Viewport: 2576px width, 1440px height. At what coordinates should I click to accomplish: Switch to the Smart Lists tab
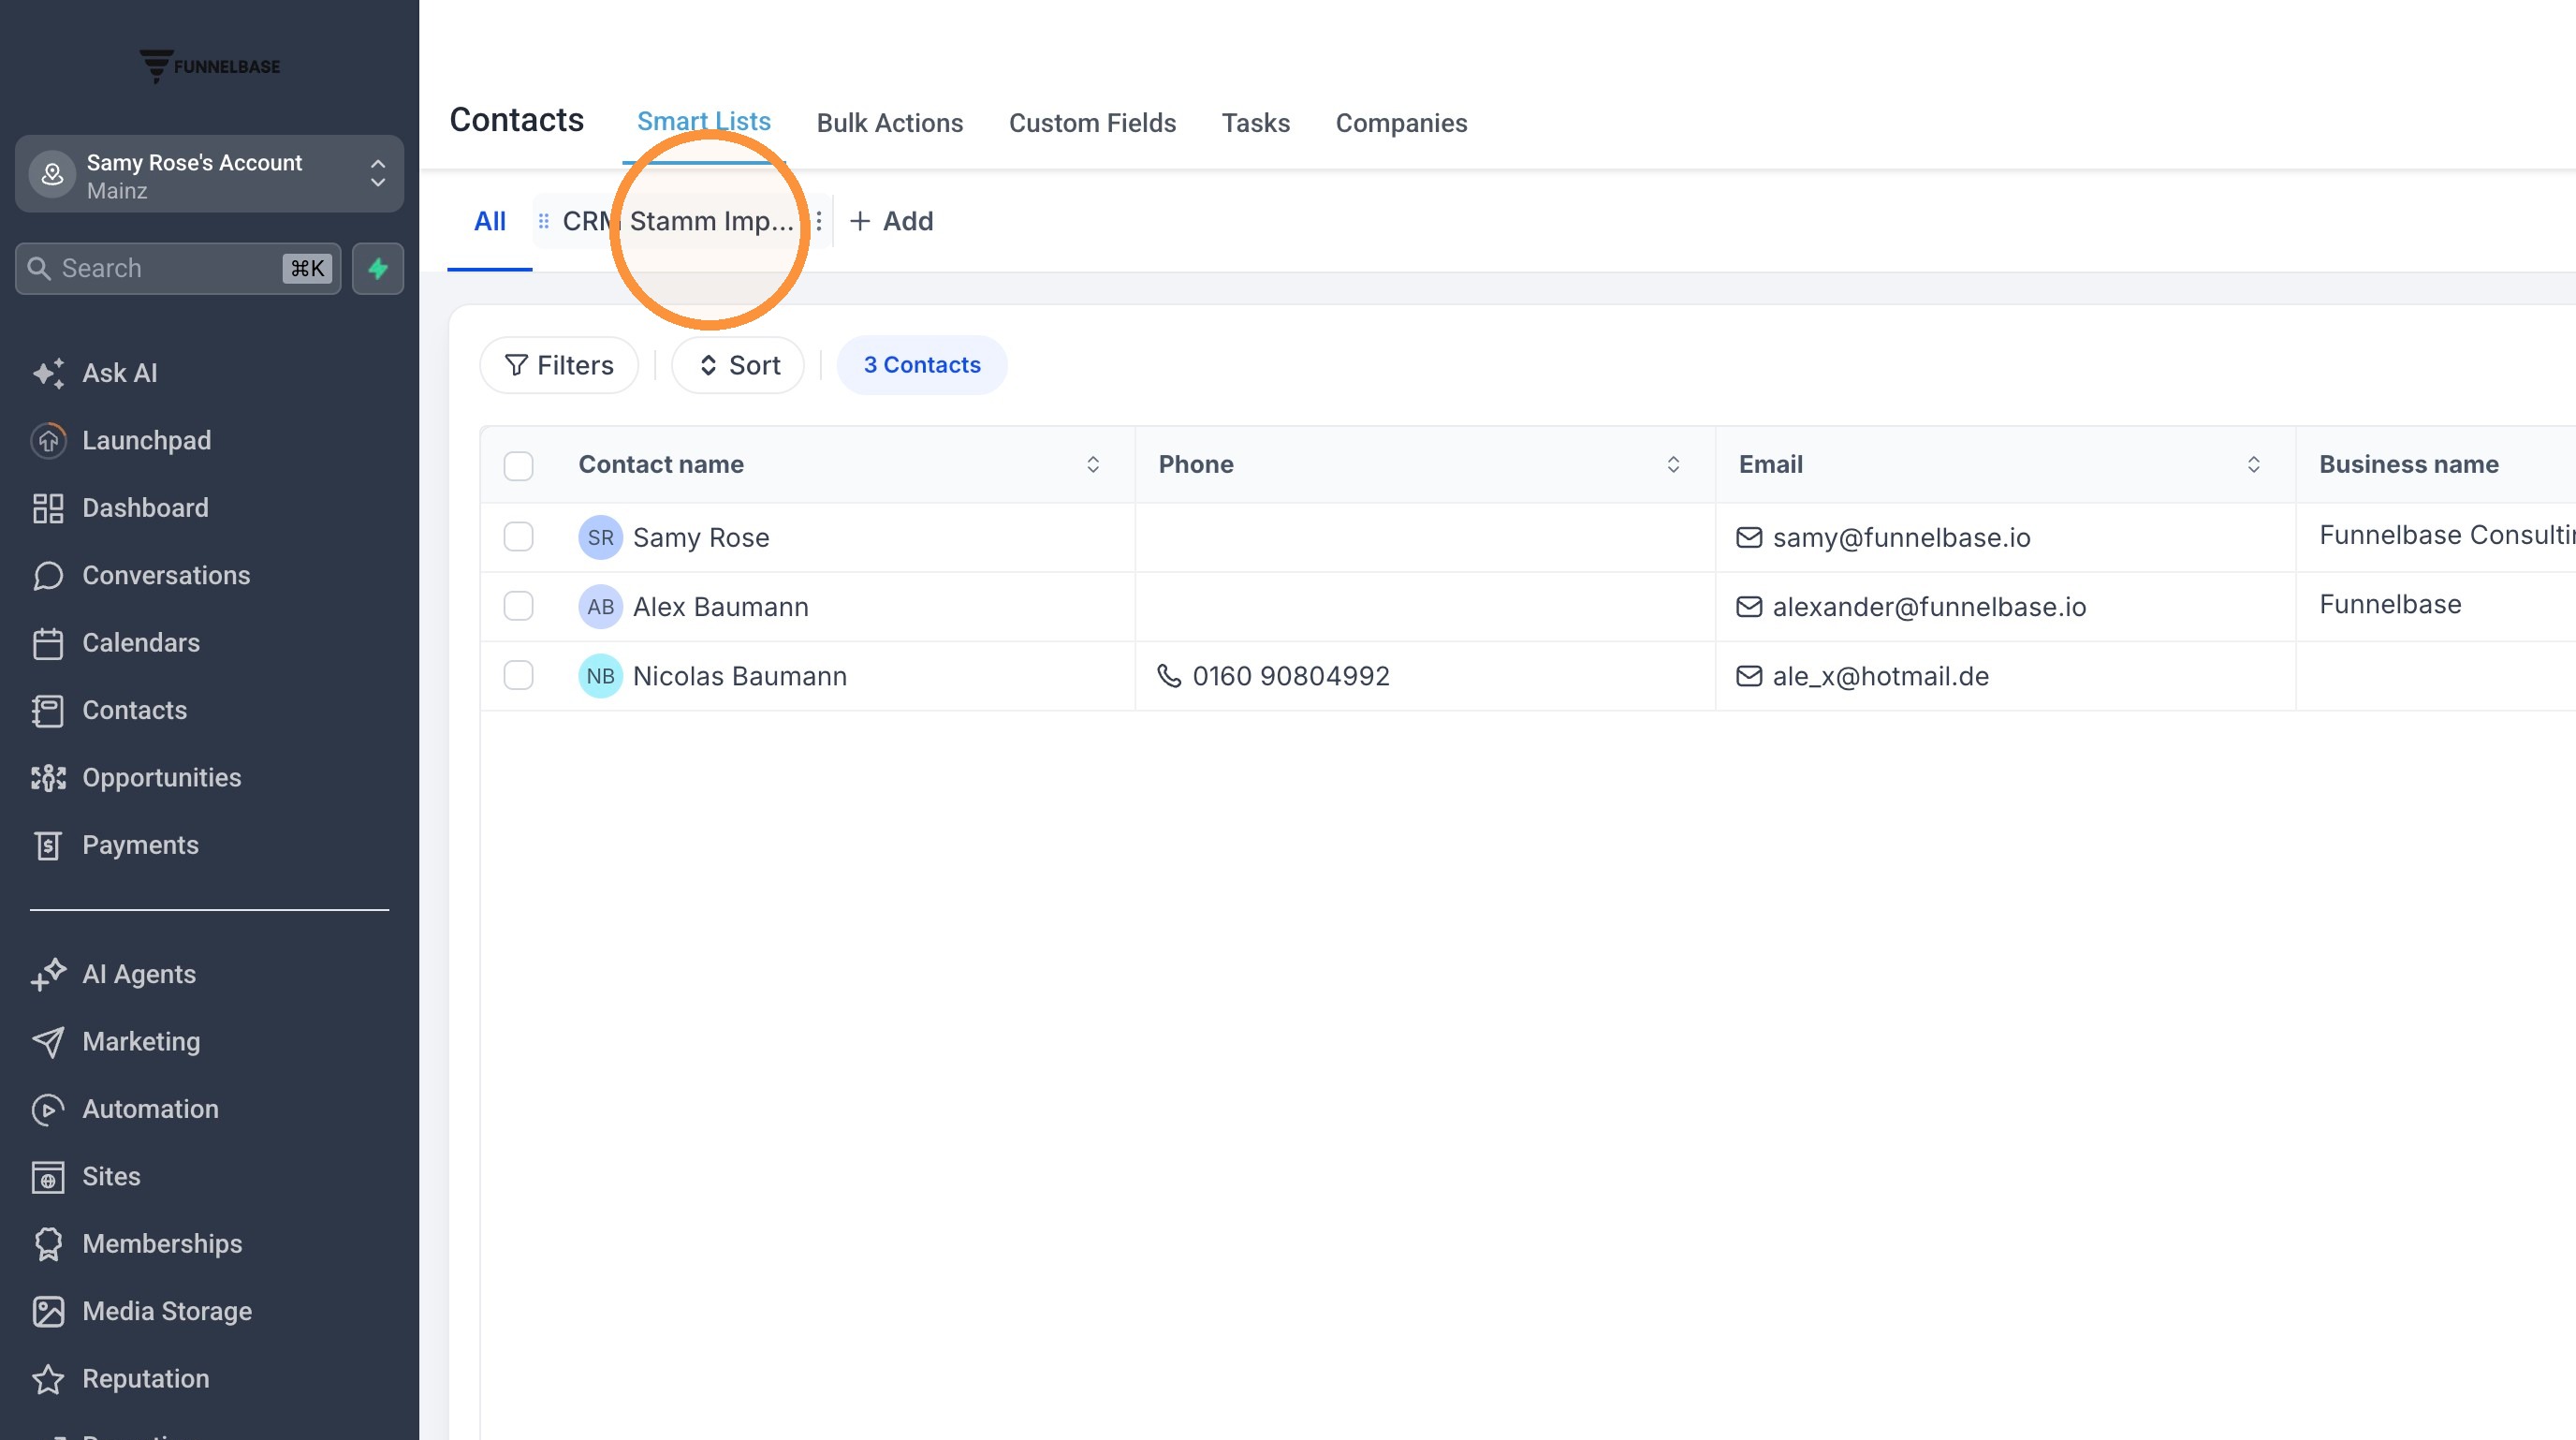(x=704, y=122)
